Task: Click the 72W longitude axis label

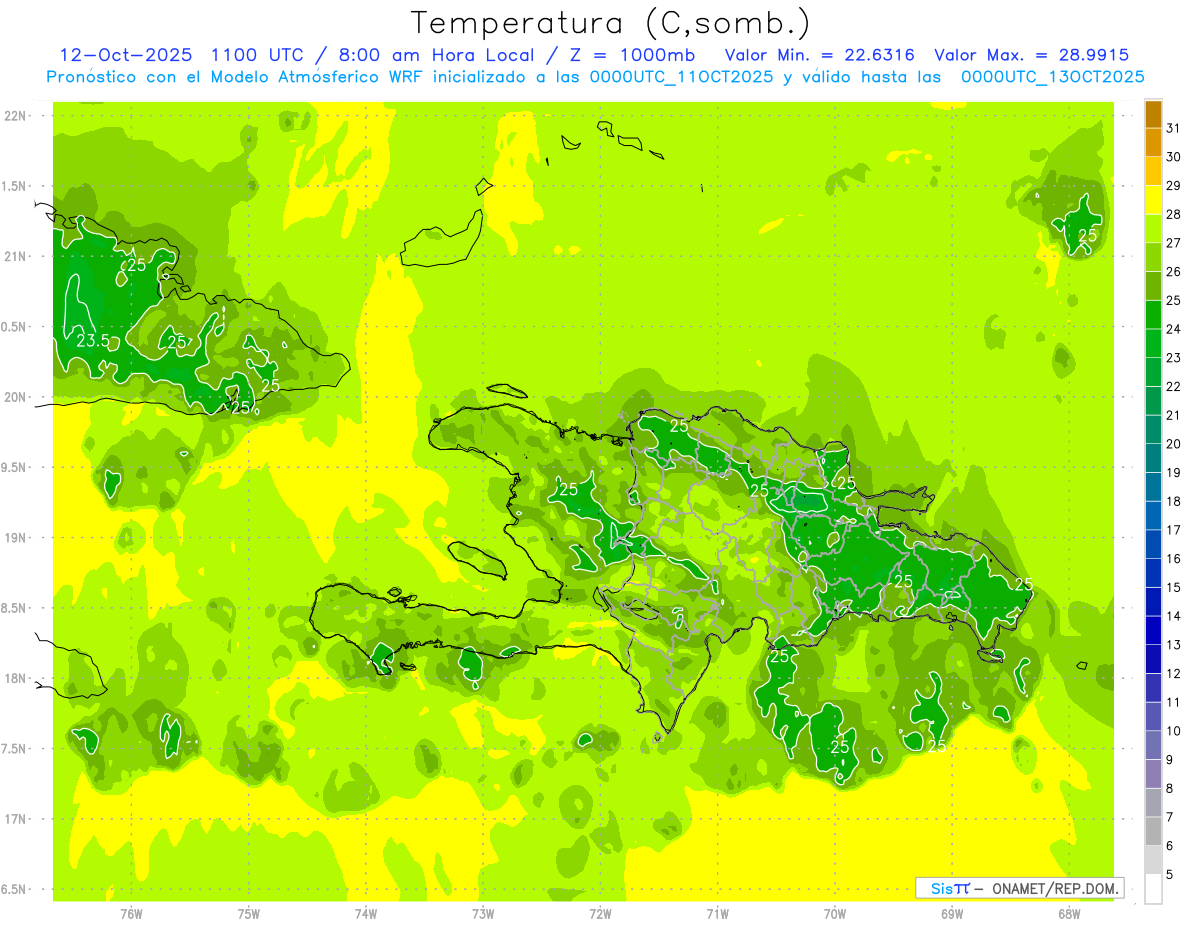Action: (600, 912)
